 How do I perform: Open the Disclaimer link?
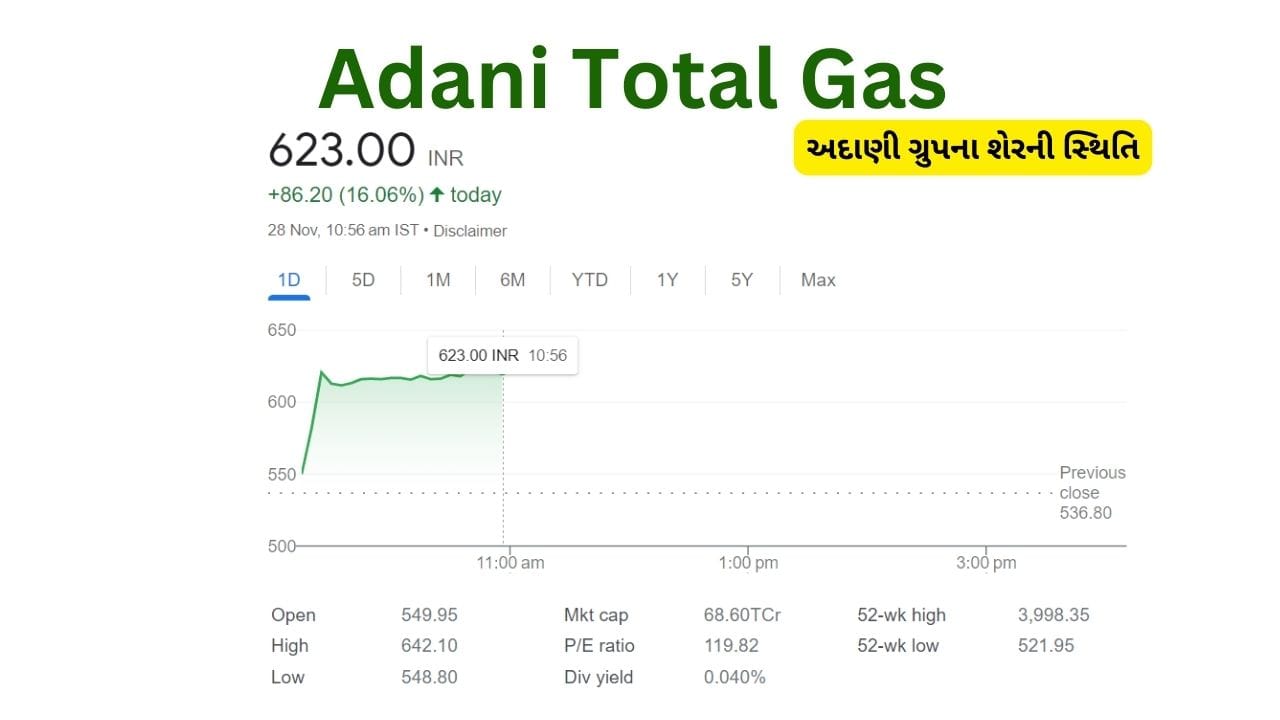pos(470,231)
